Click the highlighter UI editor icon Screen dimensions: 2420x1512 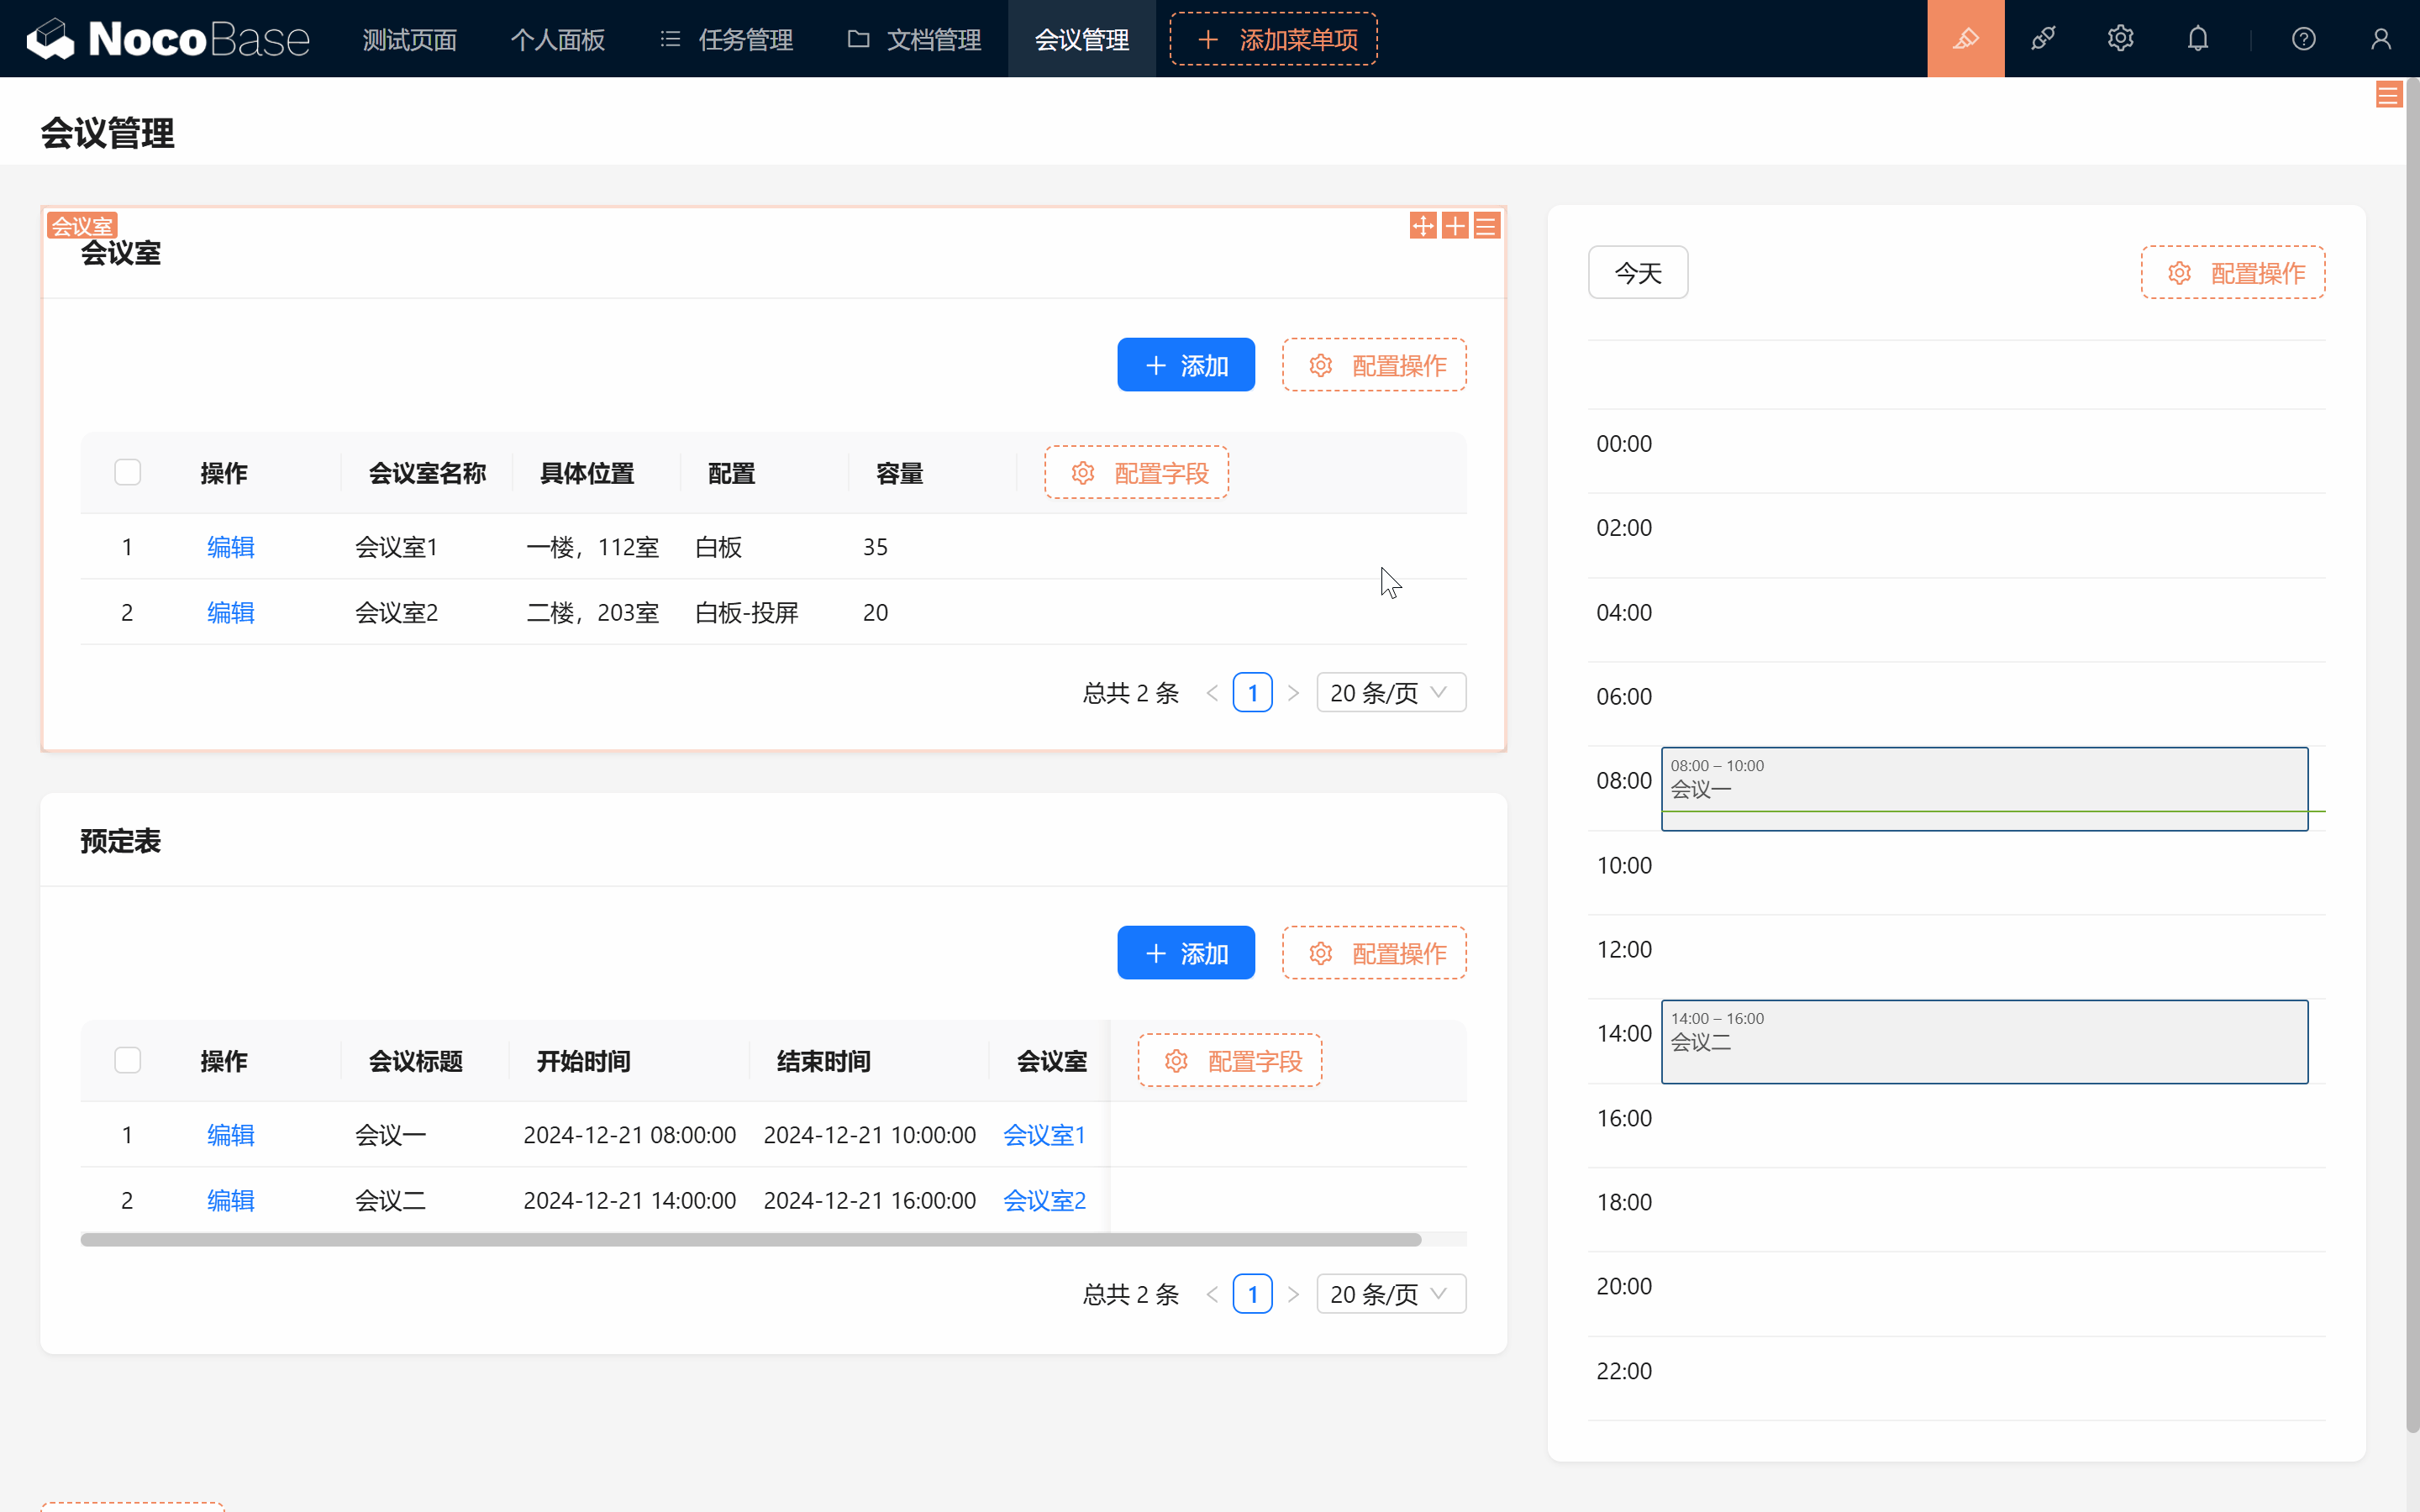coord(1965,39)
